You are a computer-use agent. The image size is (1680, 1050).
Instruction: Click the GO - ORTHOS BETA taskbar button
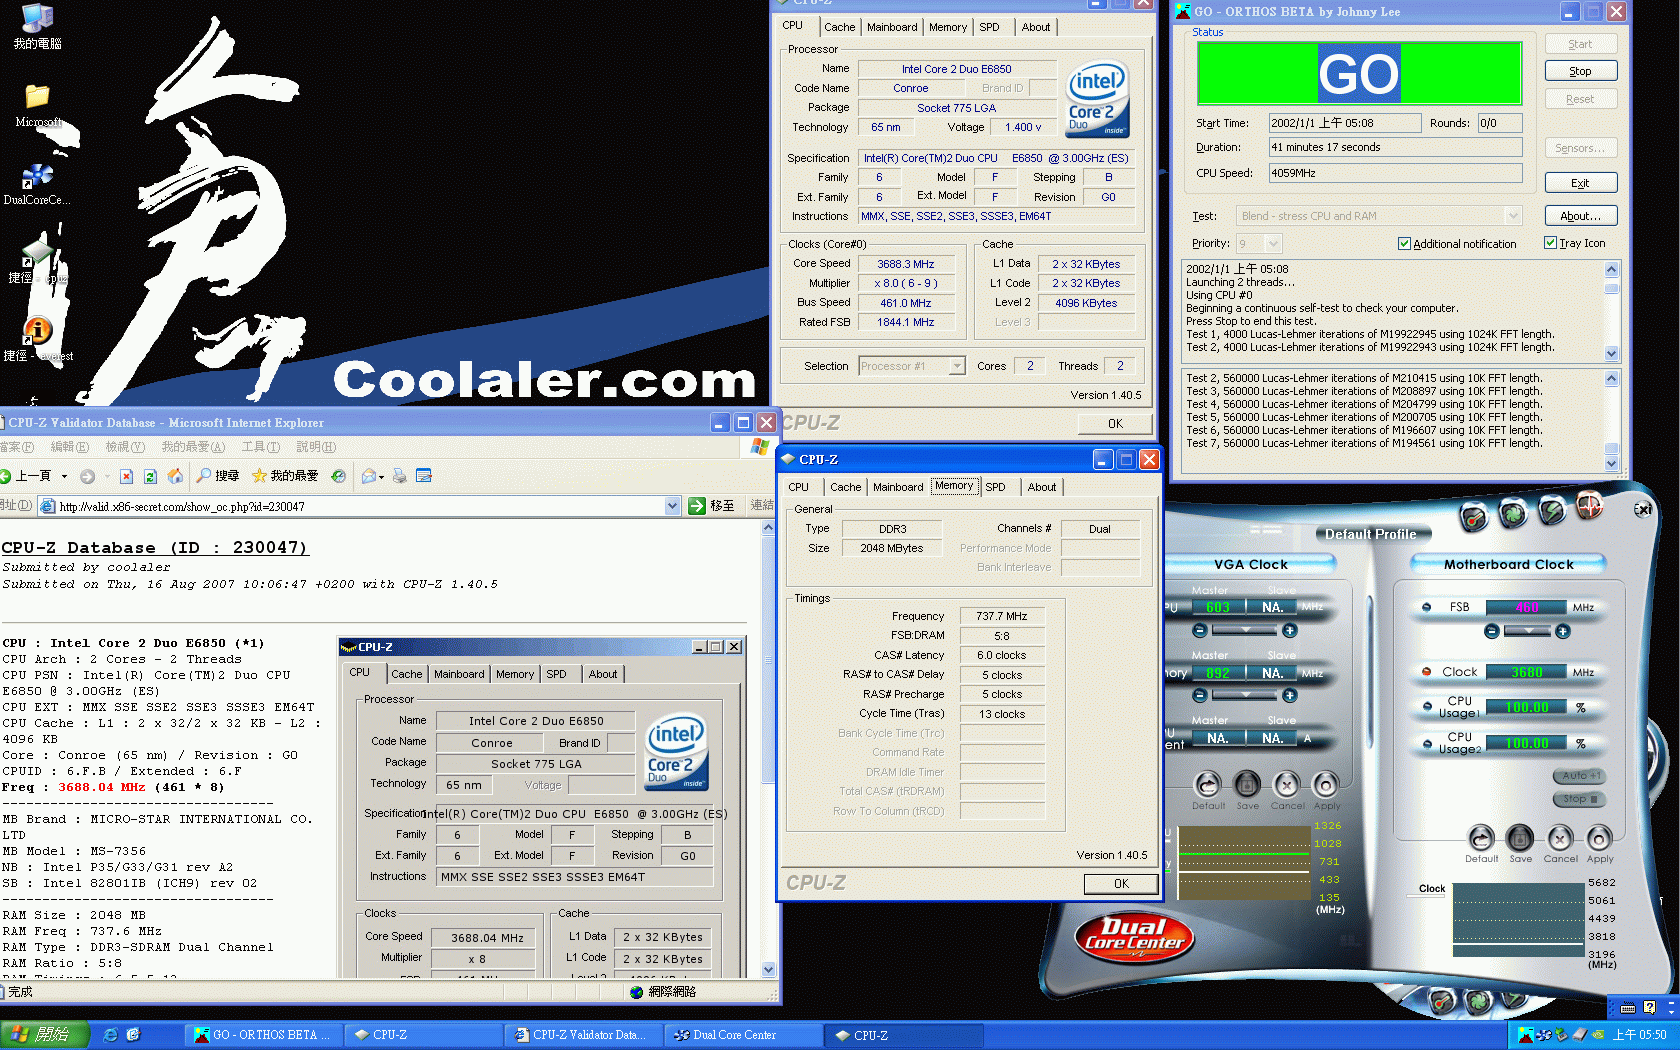[263, 1035]
